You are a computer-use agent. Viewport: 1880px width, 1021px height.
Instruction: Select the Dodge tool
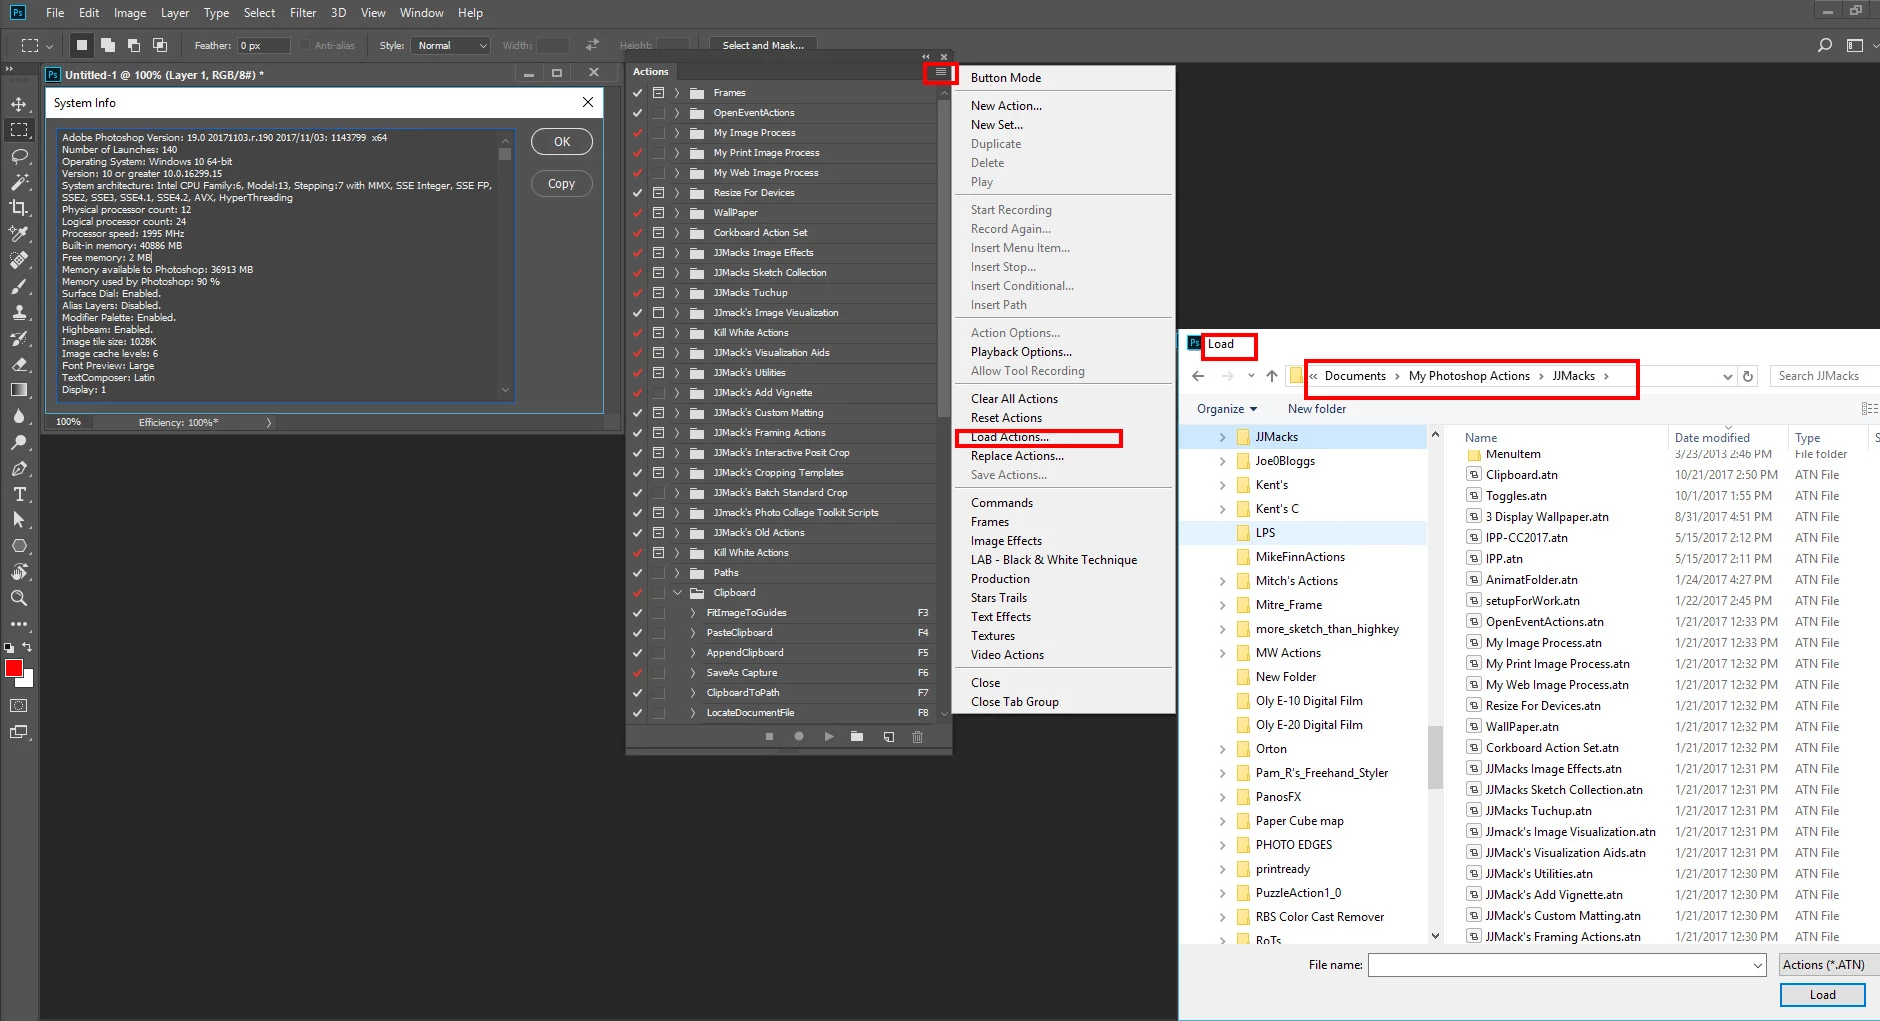point(19,442)
